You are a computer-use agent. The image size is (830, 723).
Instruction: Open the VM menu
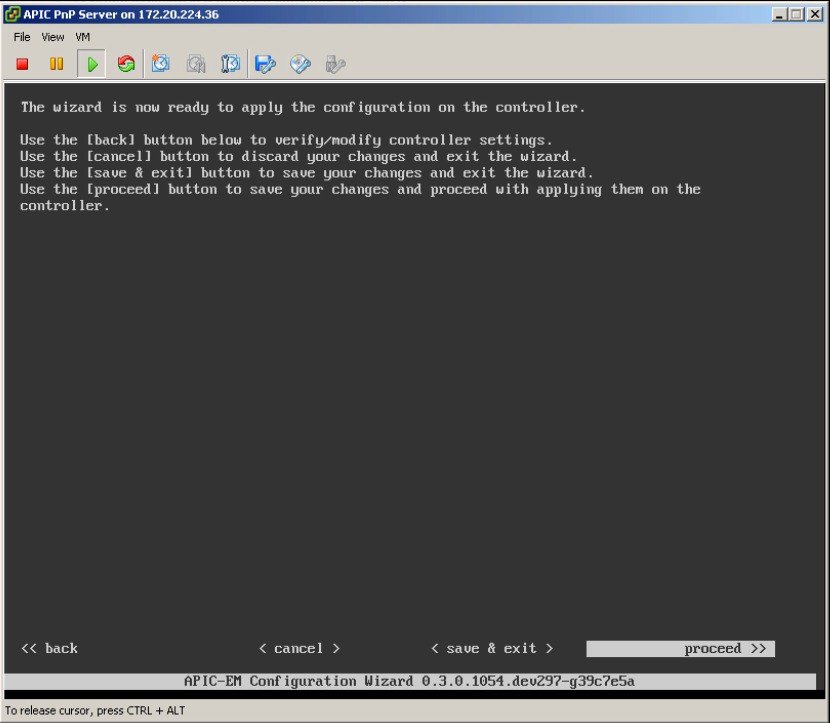[x=83, y=37]
